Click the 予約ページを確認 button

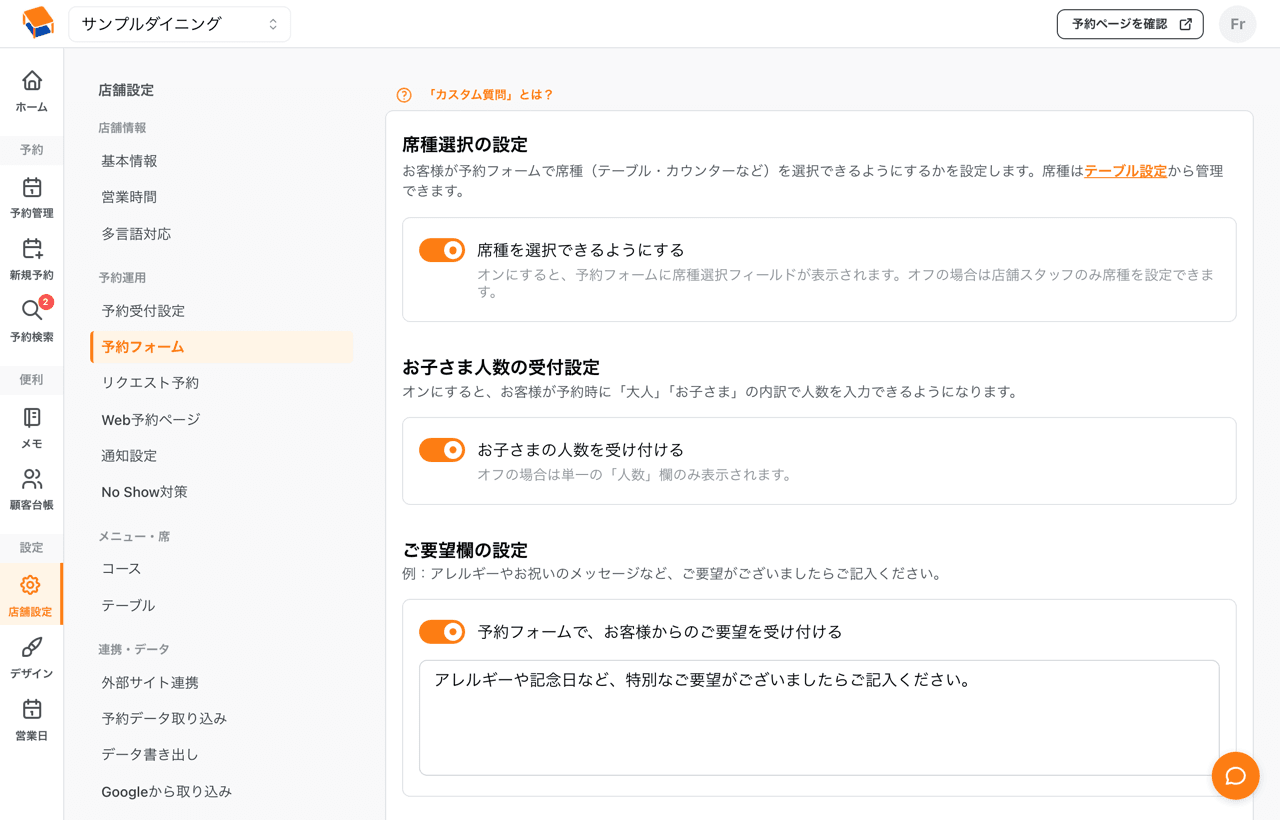pyautogui.click(x=1130, y=24)
